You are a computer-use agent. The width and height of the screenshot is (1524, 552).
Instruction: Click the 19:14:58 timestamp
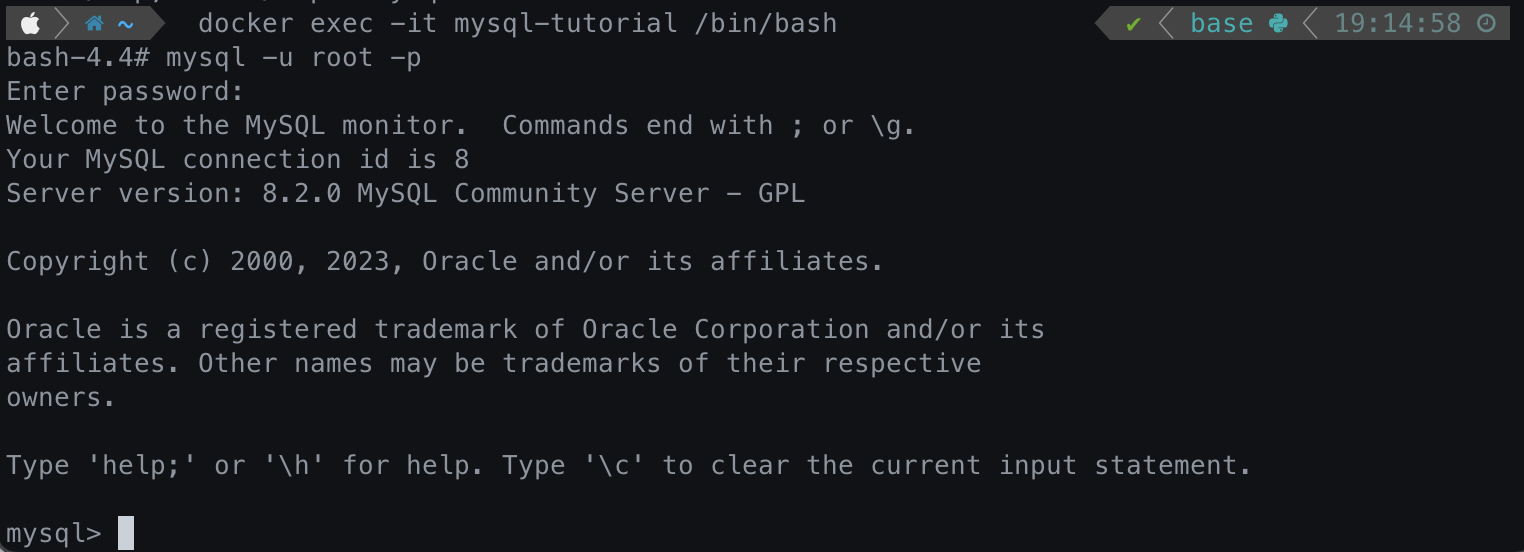1398,23
